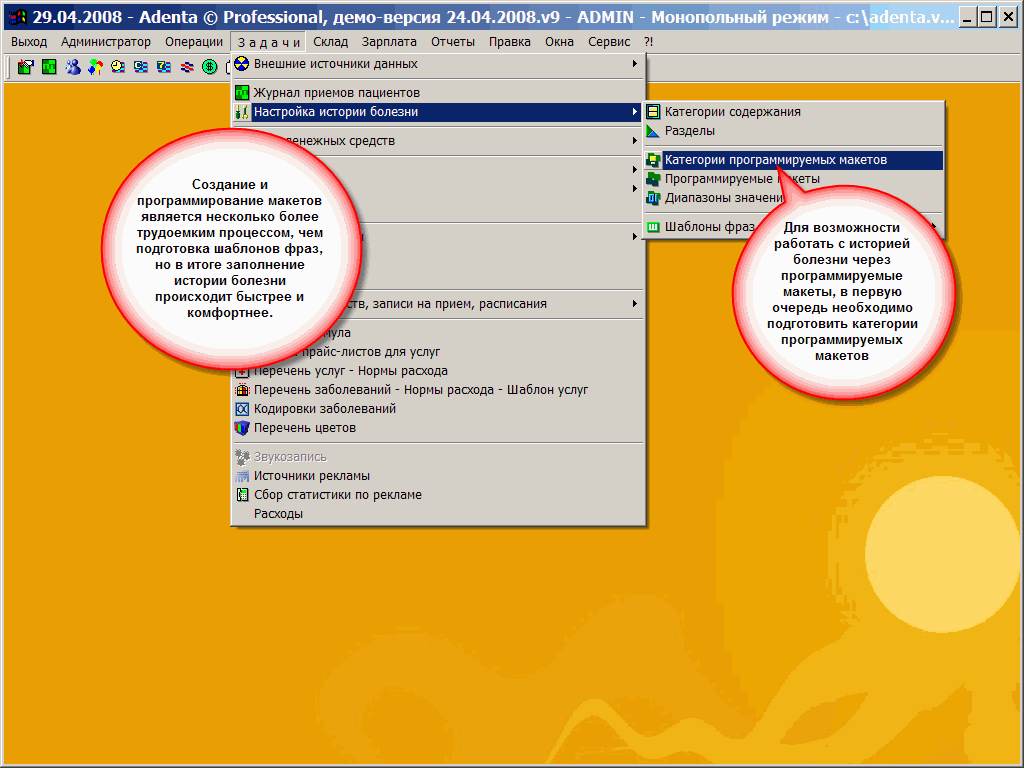Open Сбор статистики по рекламе
This screenshot has height=768, width=1024.
tap(337, 495)
